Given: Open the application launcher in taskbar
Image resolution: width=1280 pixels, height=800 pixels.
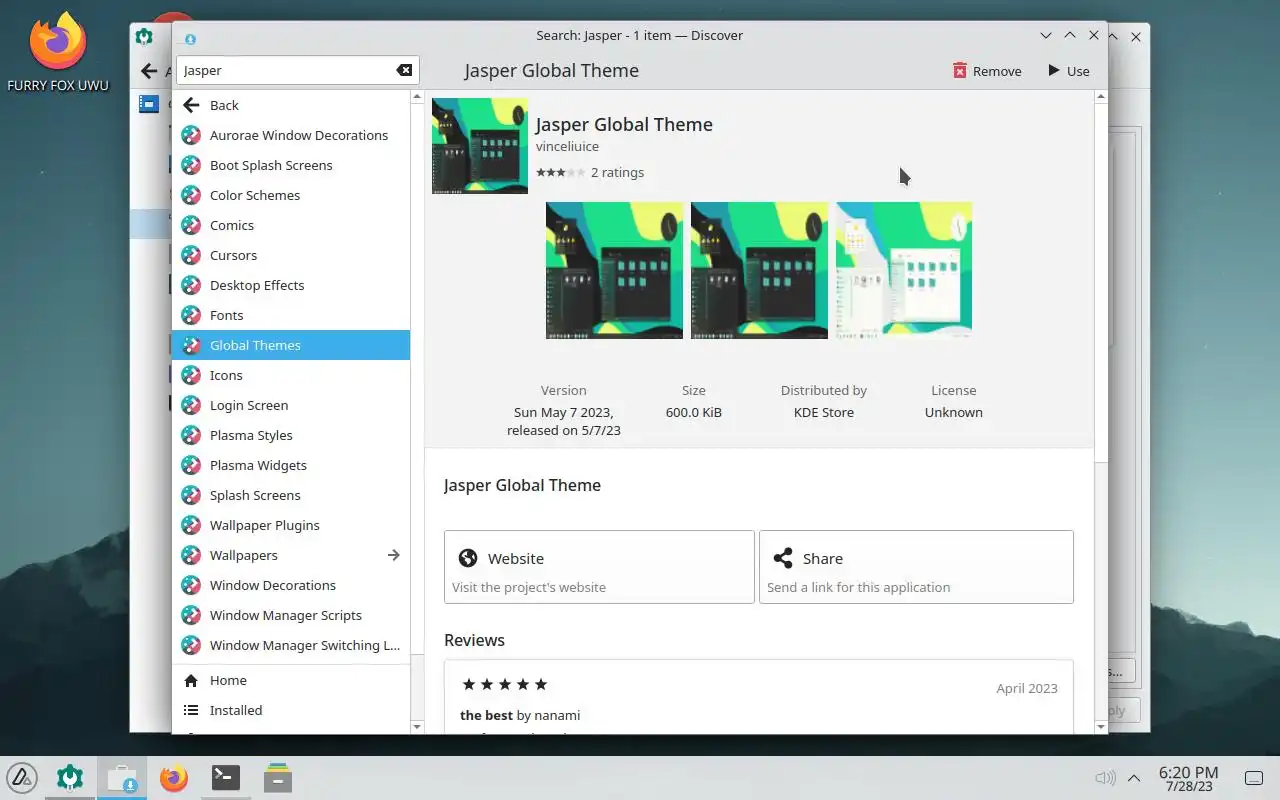Looking at the screenshot, I should pos(22,777).
